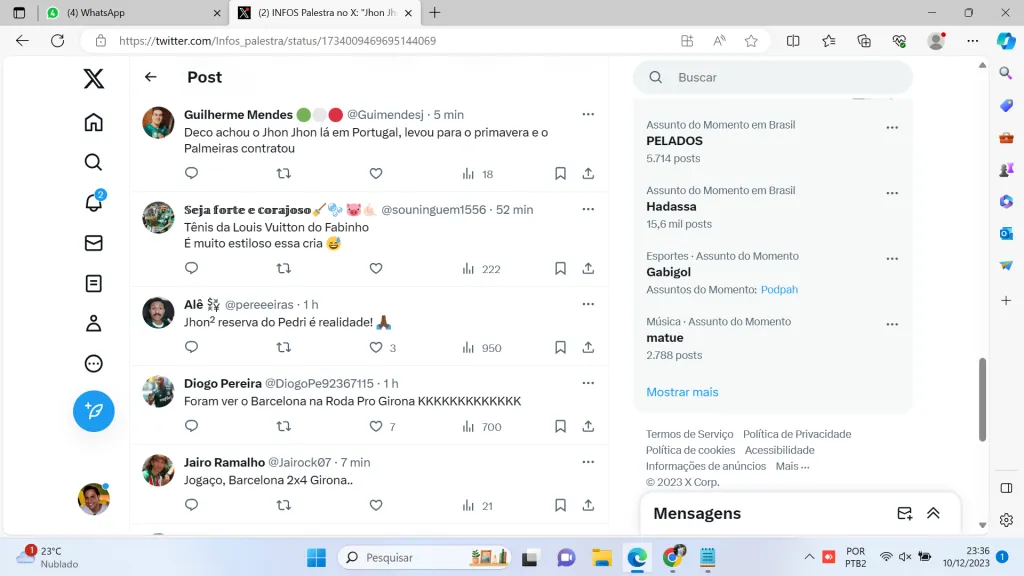
Task: Open Direct Messages envelope in sidebar
Action: 93,243
